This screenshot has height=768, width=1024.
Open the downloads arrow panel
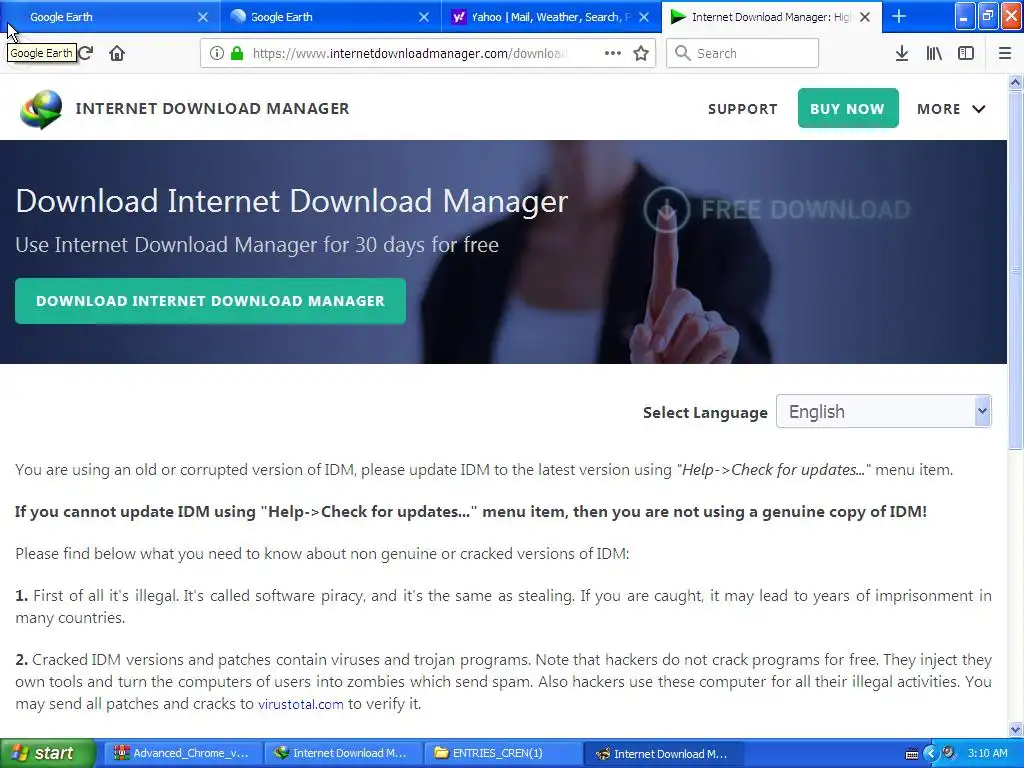tap(902, 53)
